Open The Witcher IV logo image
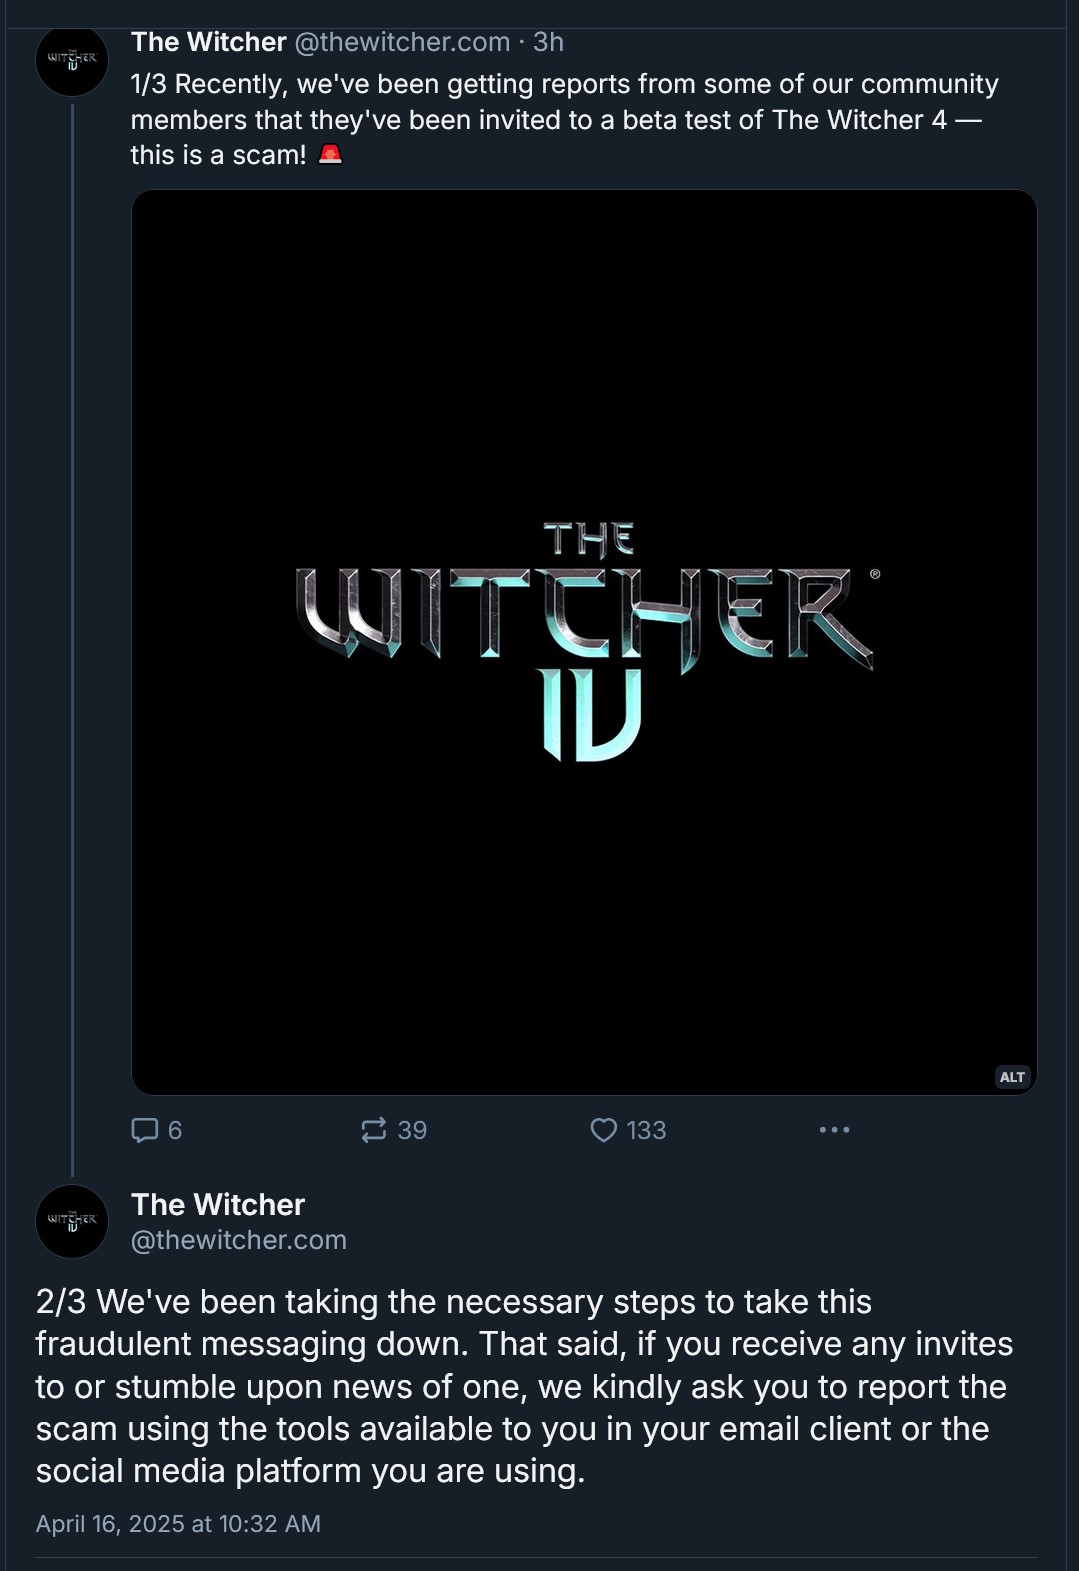The width and height of the screenshot is (1079, 1571). point(584,642)
